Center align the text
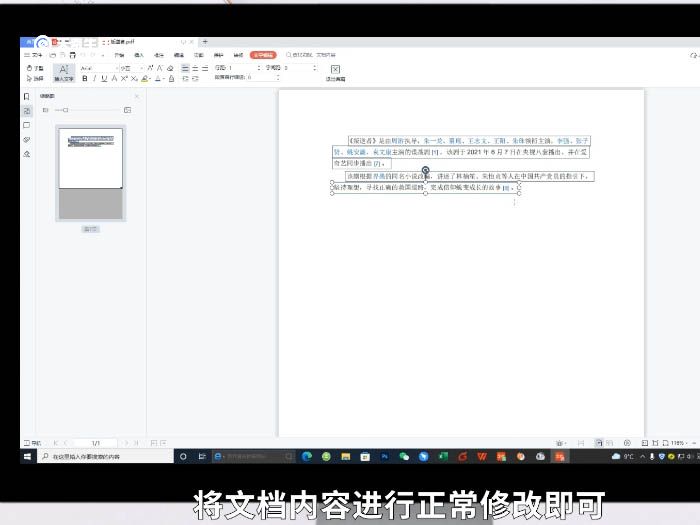Screen dimensions: 700x525 pyautogui.click(x=195, y=68)
